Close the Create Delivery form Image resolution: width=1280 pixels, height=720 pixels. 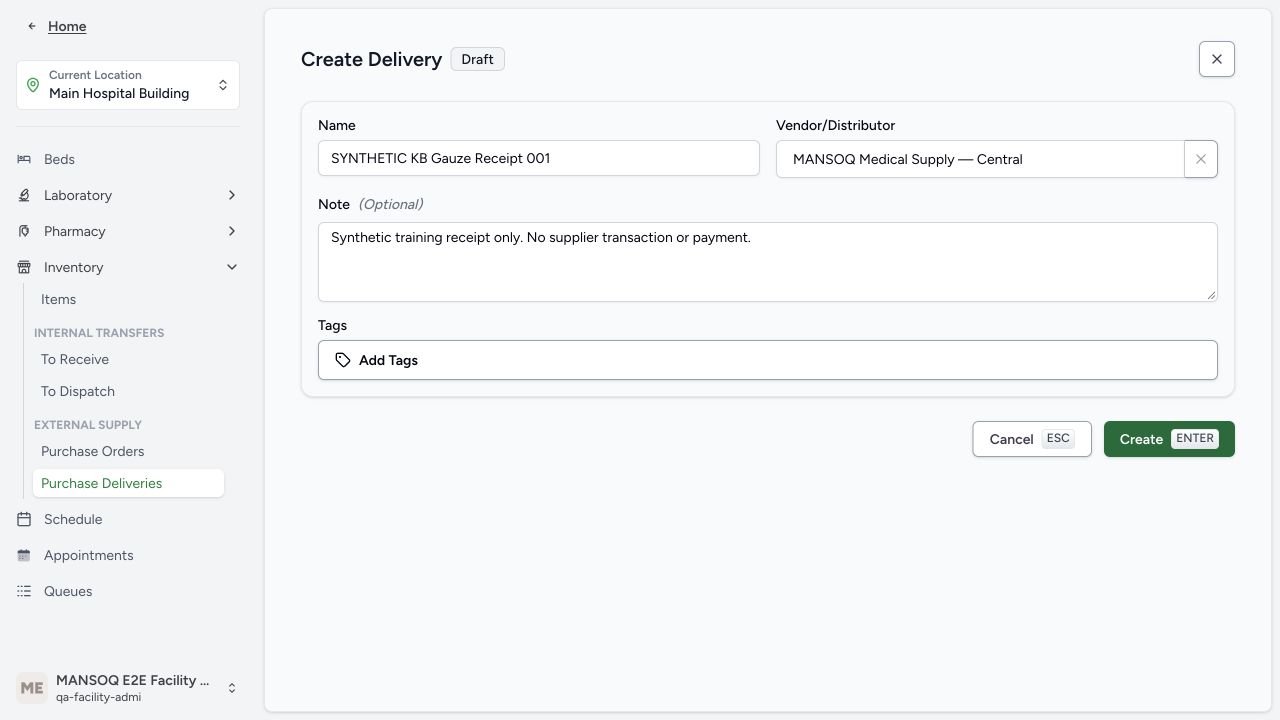point(1217,59)
